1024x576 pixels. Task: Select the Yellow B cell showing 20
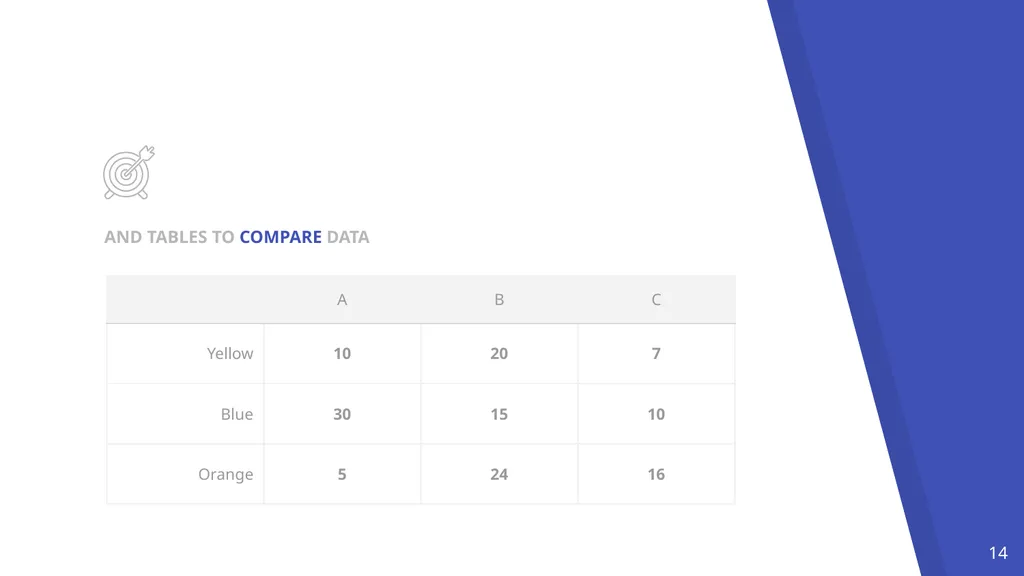(499, 353)
